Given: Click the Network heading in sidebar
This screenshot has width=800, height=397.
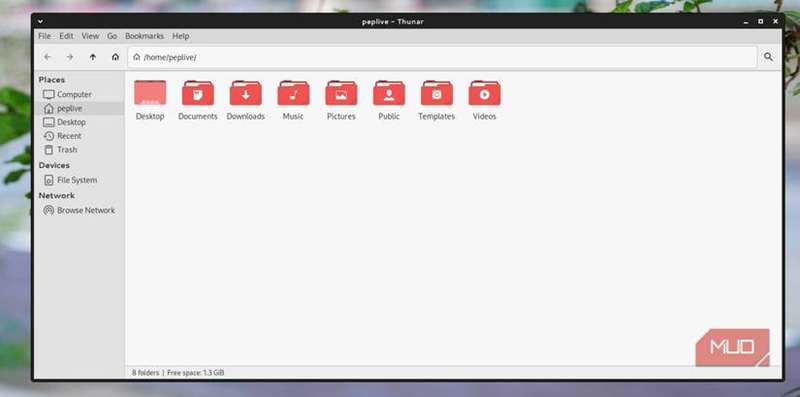Looking at the screenshot, I should [57, 195].
